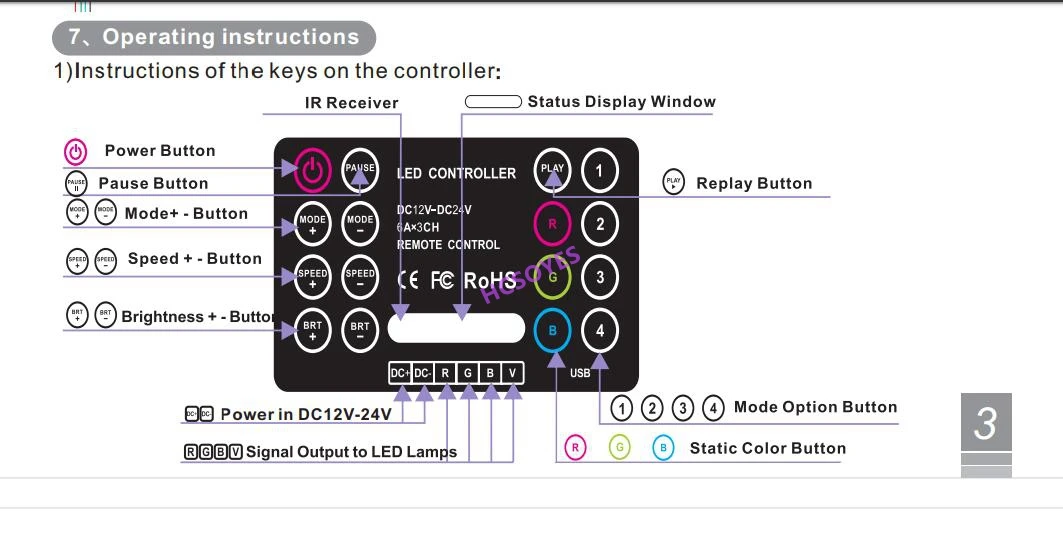Click the pink power button on the controller
1063x550 pixels.
click(313, 170)
